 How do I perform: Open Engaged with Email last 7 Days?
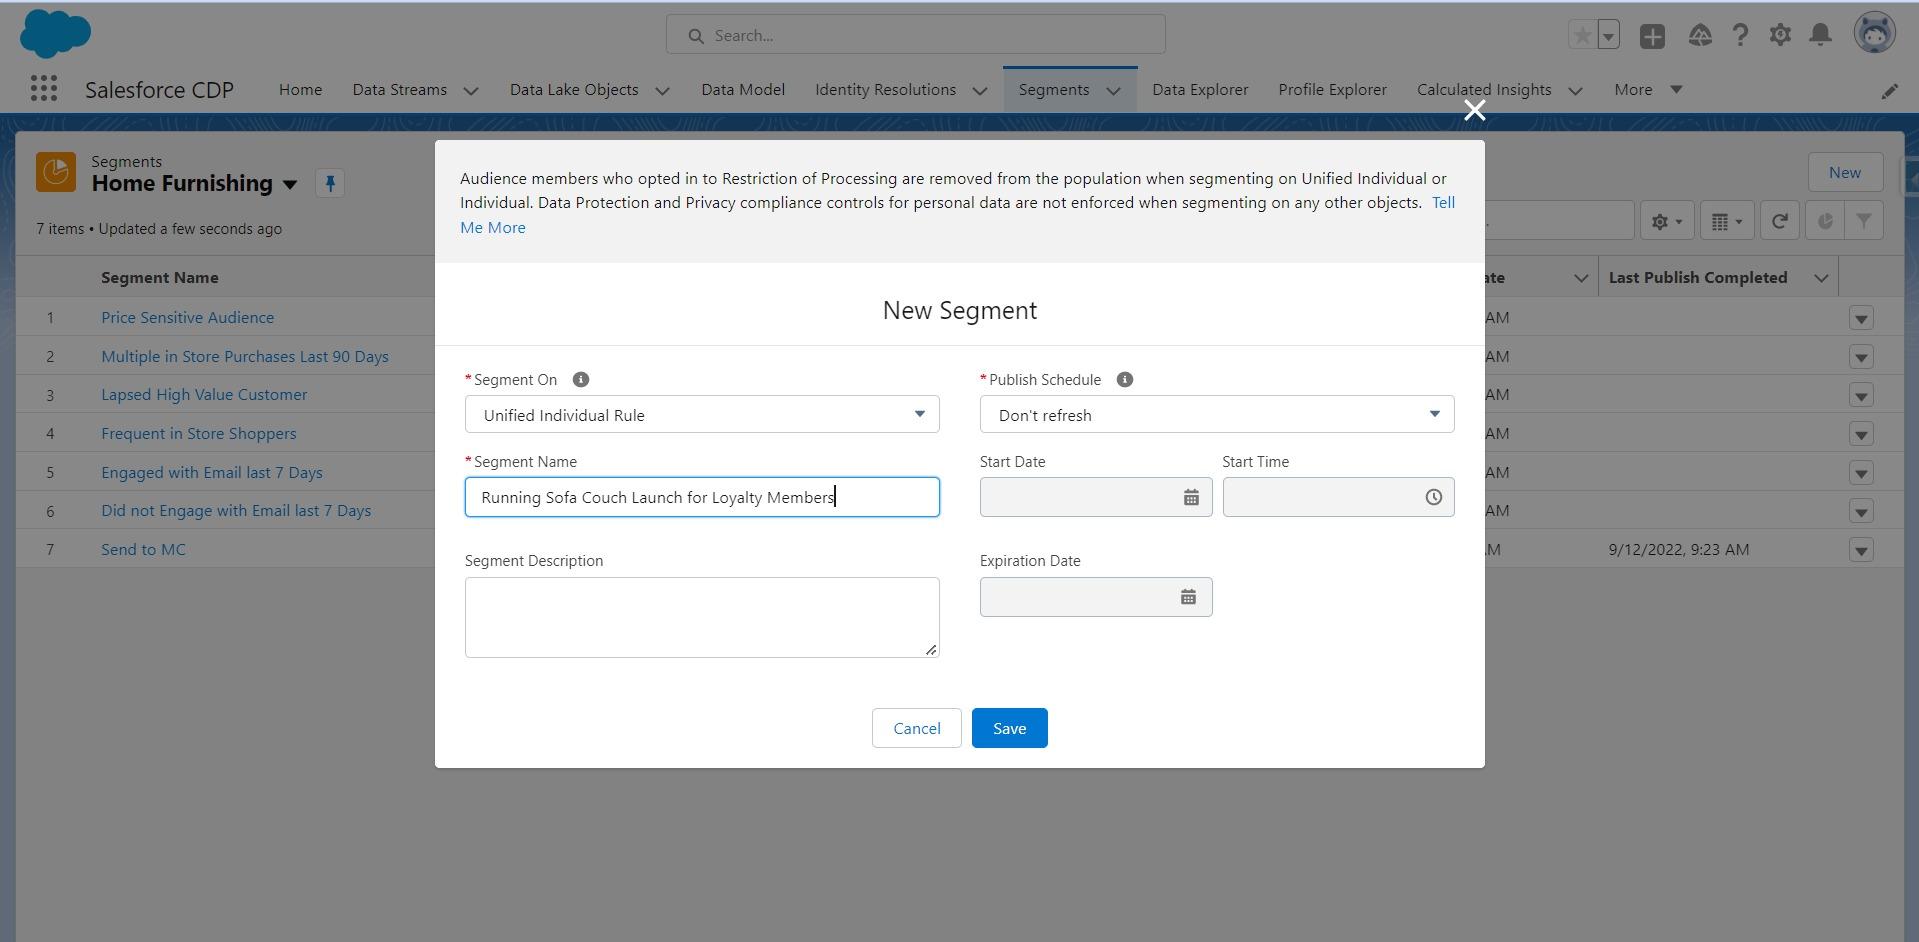pos(211,472)
